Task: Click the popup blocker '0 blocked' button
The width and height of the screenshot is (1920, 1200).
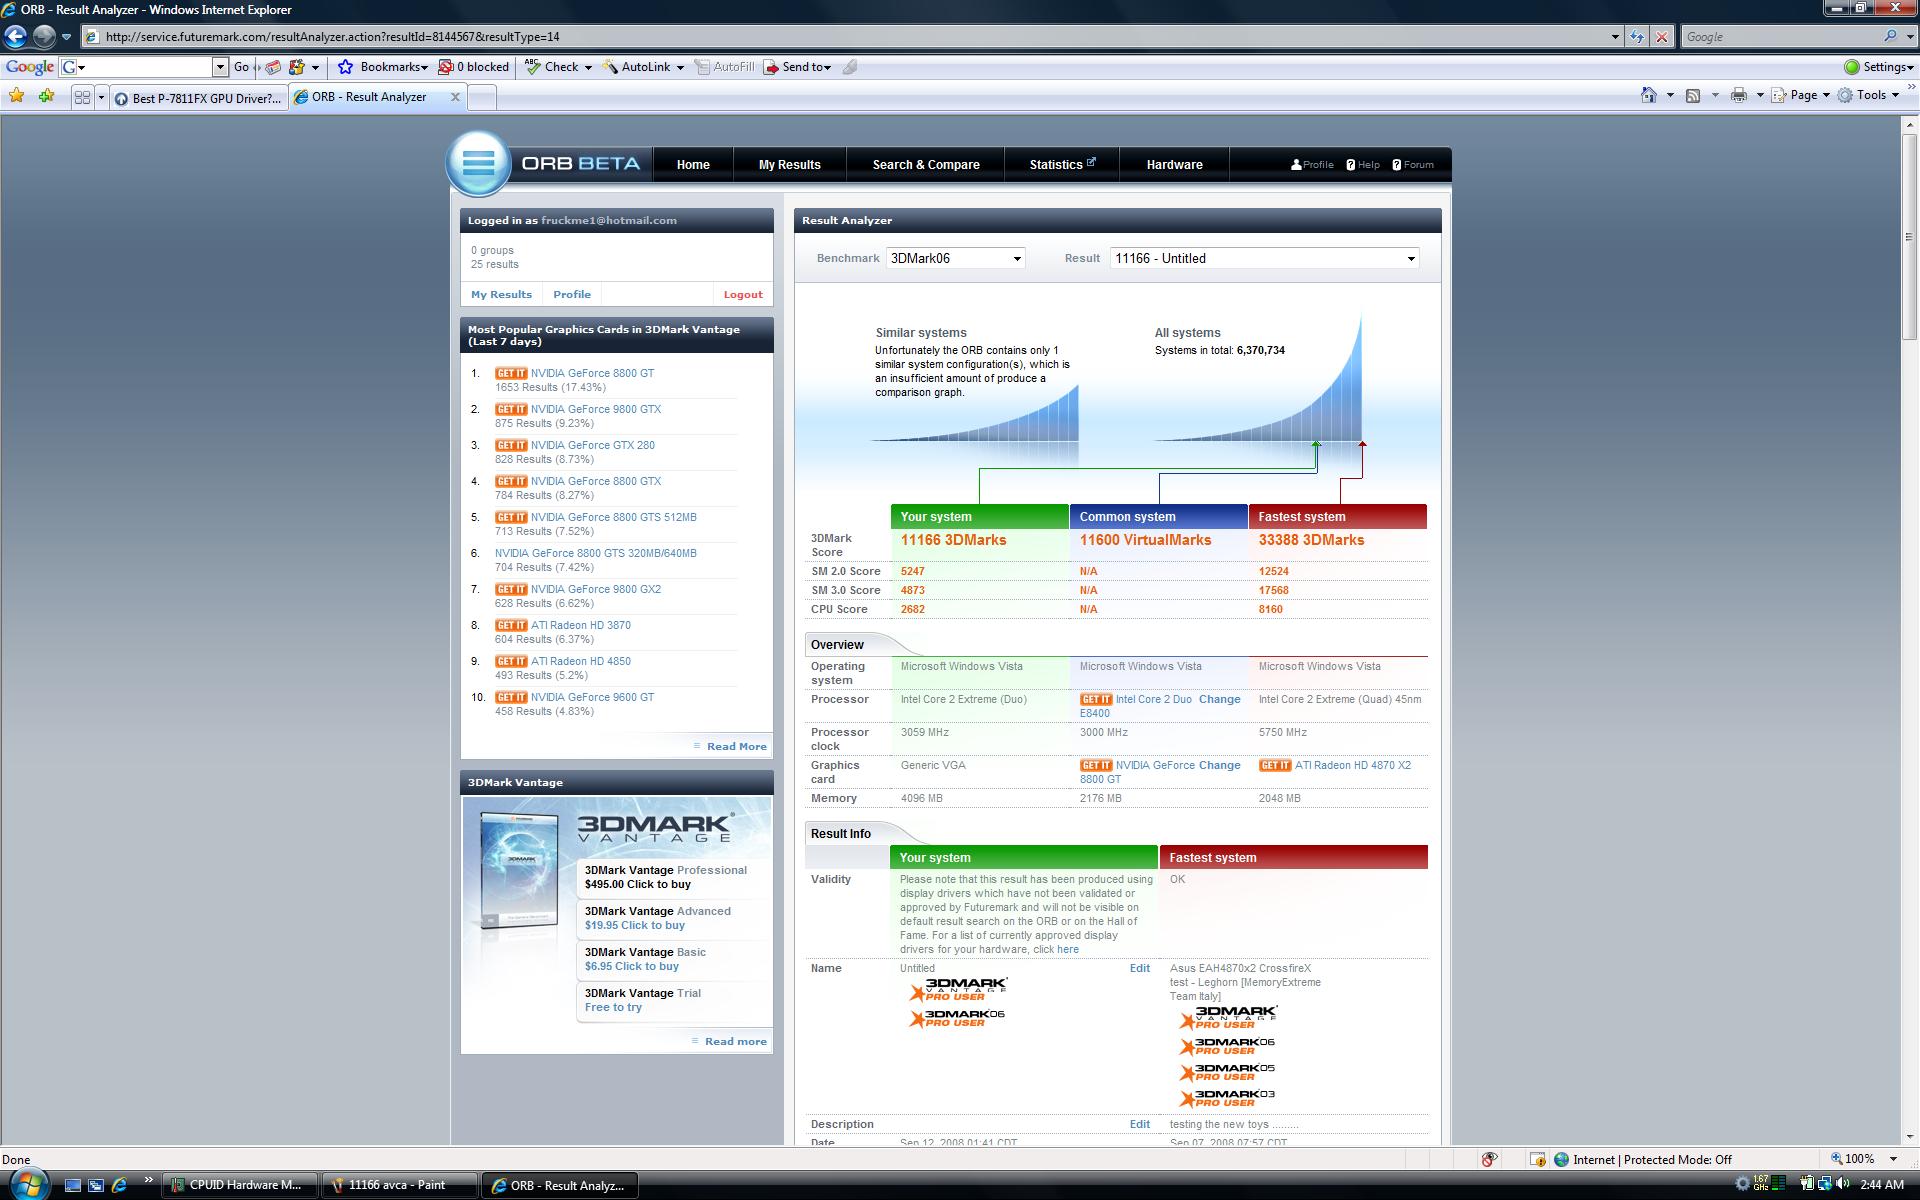Action: point(474,67)
